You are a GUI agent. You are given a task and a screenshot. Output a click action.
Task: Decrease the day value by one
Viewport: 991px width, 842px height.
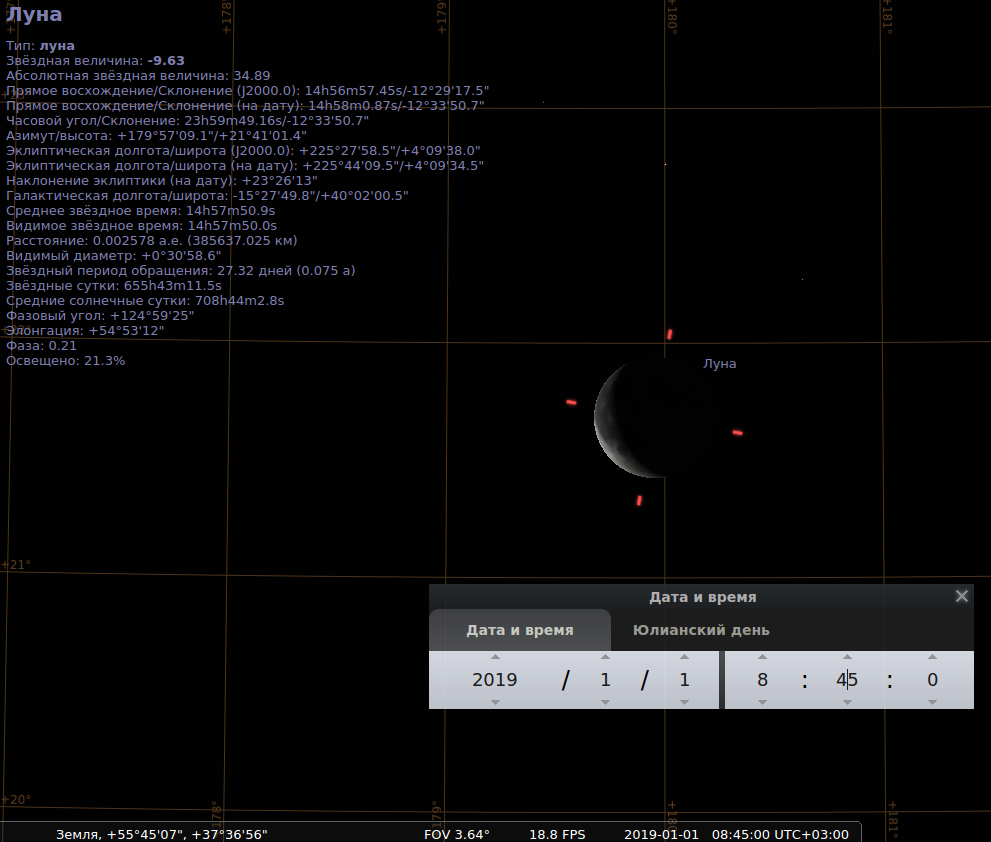pyautogui.click(x=684, y=702)
